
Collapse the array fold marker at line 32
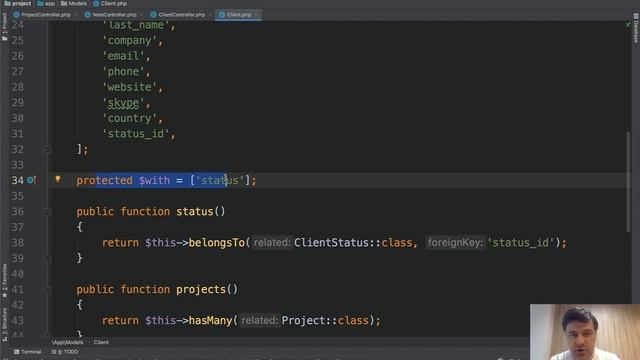click(47, 149)
